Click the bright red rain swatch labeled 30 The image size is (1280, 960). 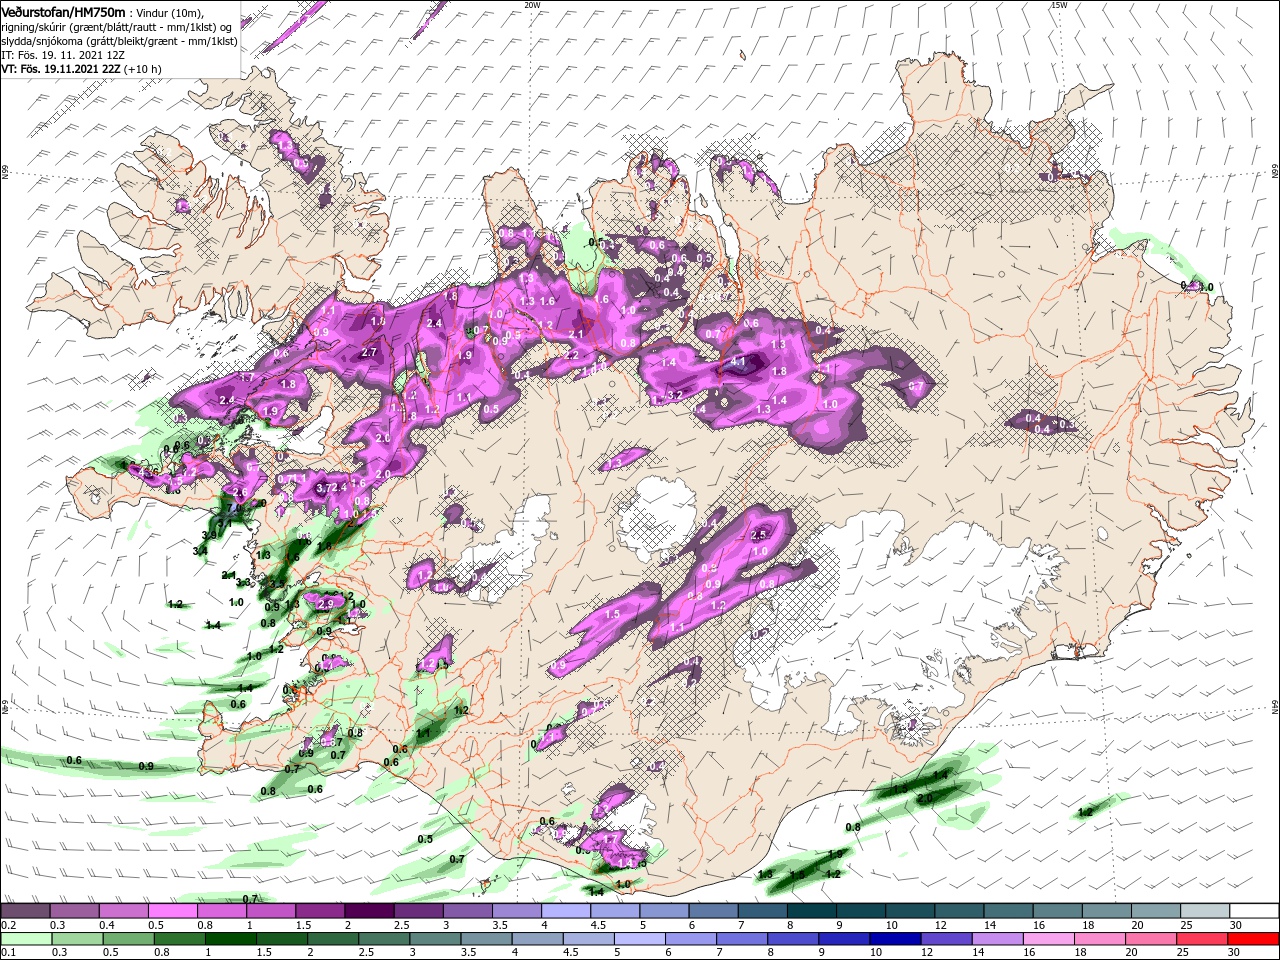[1254, 939]
